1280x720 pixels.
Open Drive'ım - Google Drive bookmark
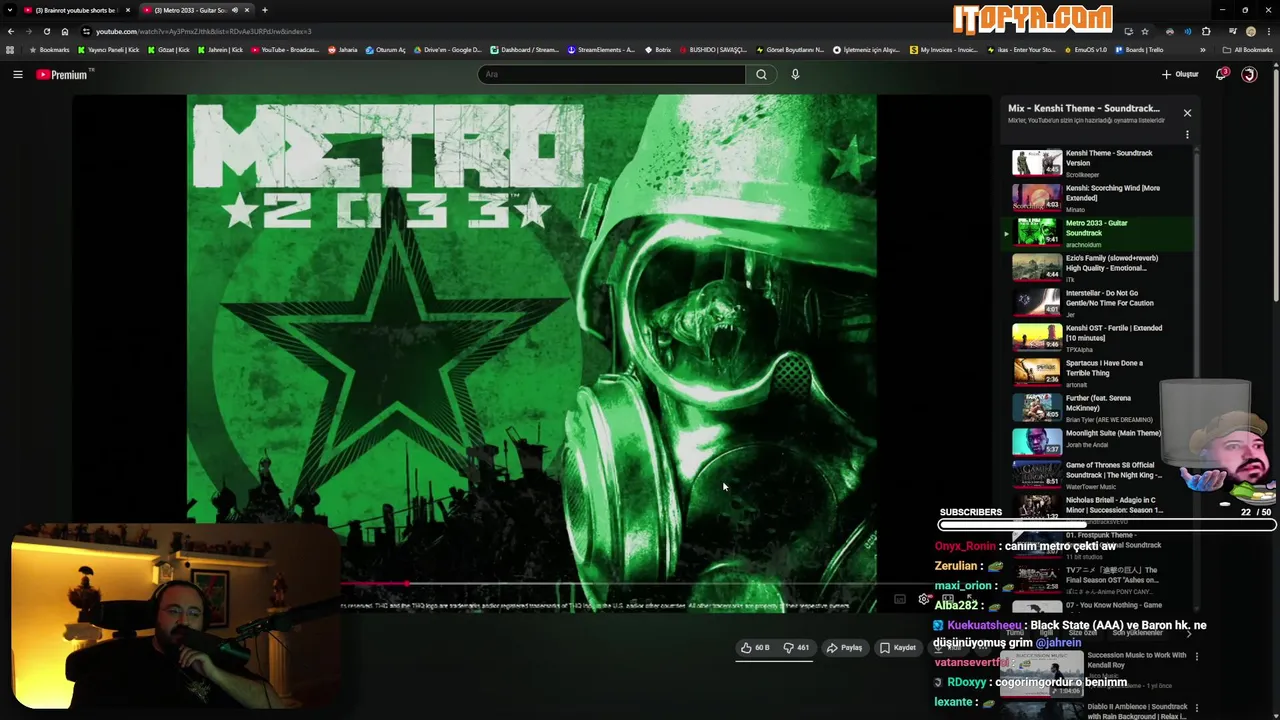pyautogui.click(x=447, y=50)
